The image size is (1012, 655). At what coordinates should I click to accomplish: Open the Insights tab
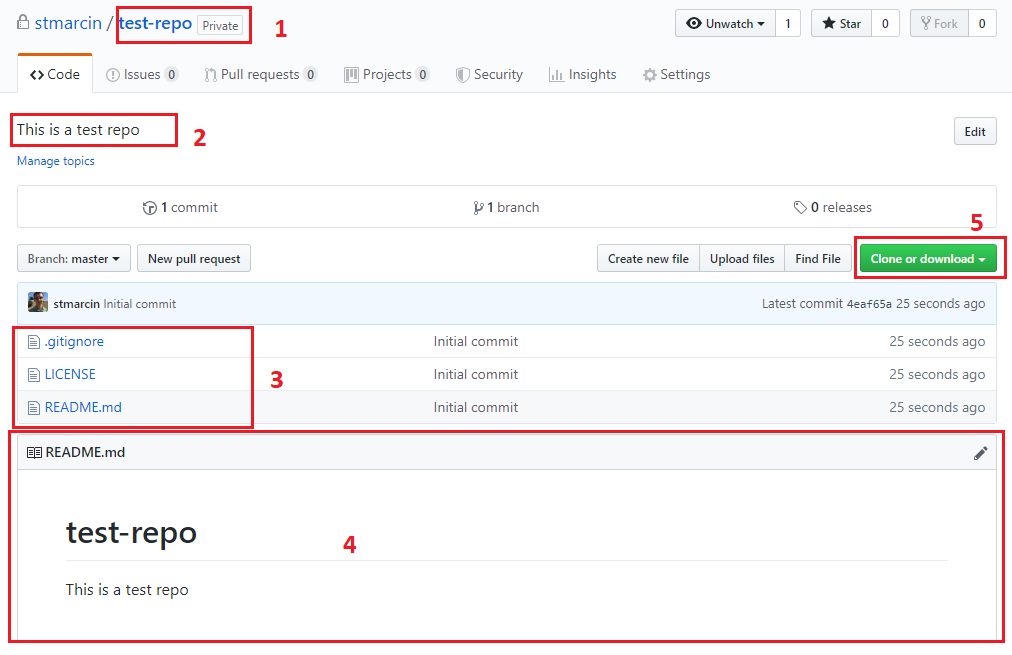tap(583, 75)
